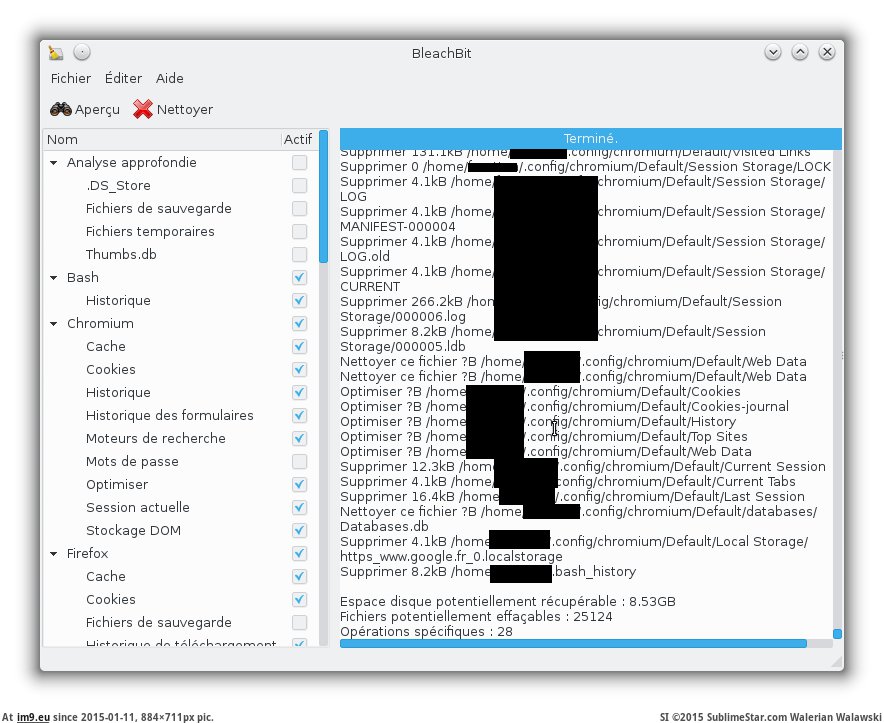Minimize the BleachBit window
This screenshot has height=723, width=884.
pos(773,52)
